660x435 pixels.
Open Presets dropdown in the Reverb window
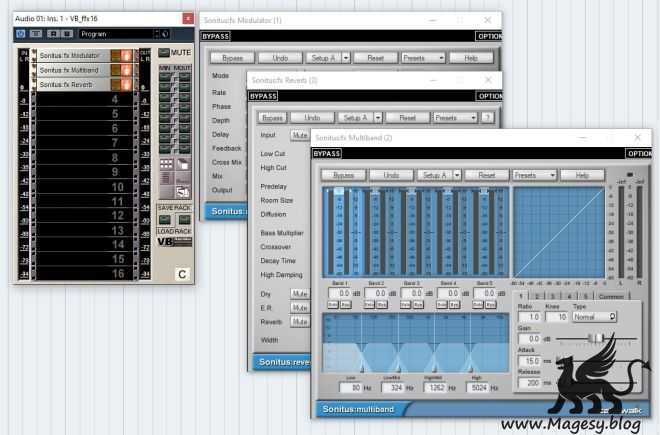[455, 118]
